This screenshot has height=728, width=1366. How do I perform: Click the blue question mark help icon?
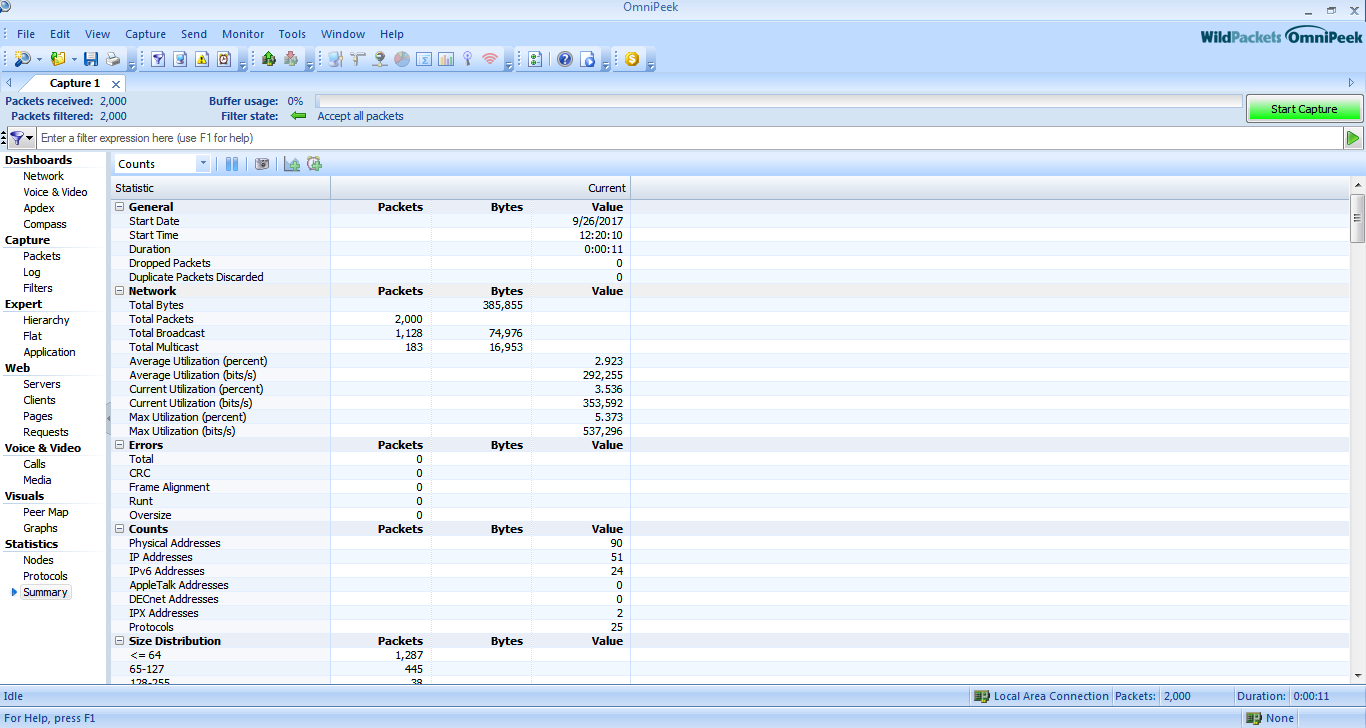click(565, 60)
